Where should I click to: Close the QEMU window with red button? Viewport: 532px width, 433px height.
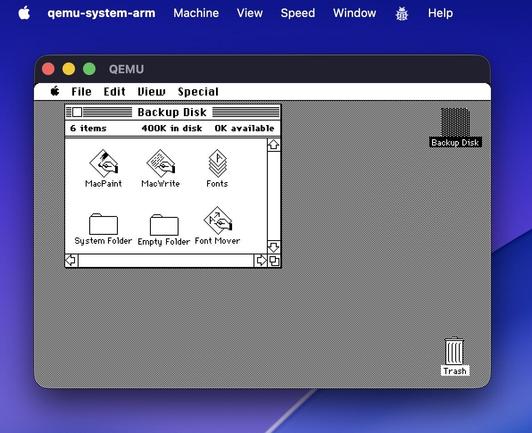pyautogui.click(x=48, y=69)
